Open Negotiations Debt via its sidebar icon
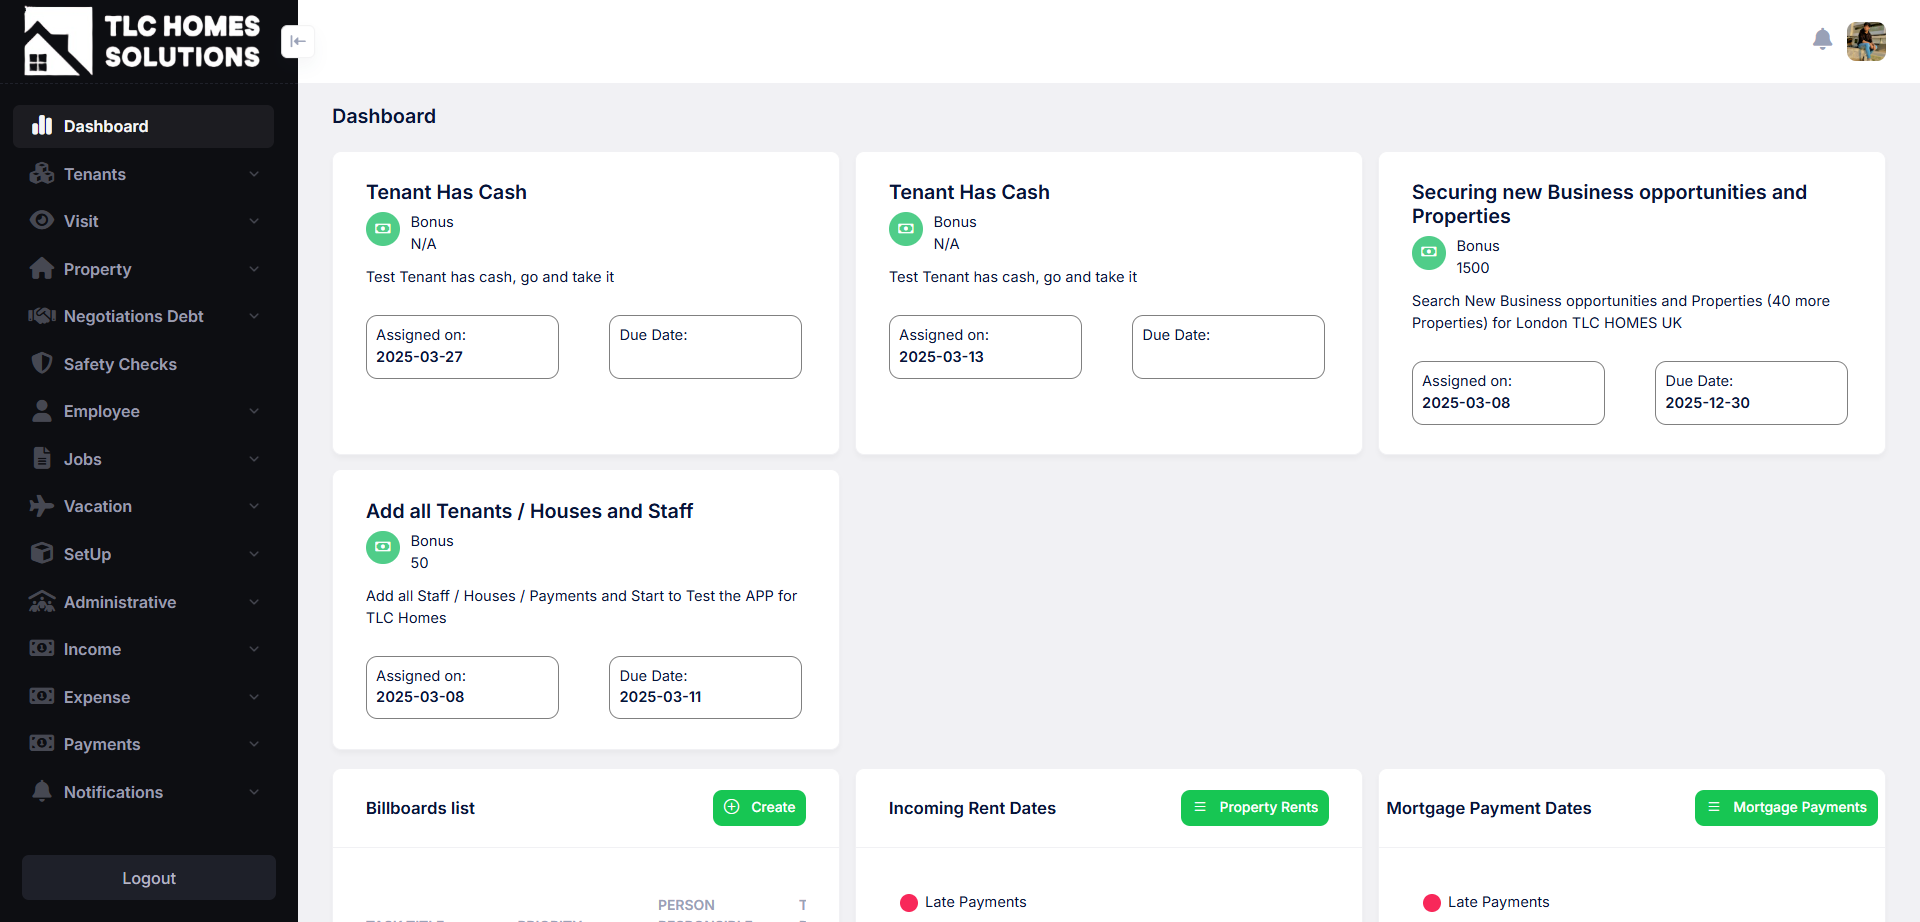 41,316
